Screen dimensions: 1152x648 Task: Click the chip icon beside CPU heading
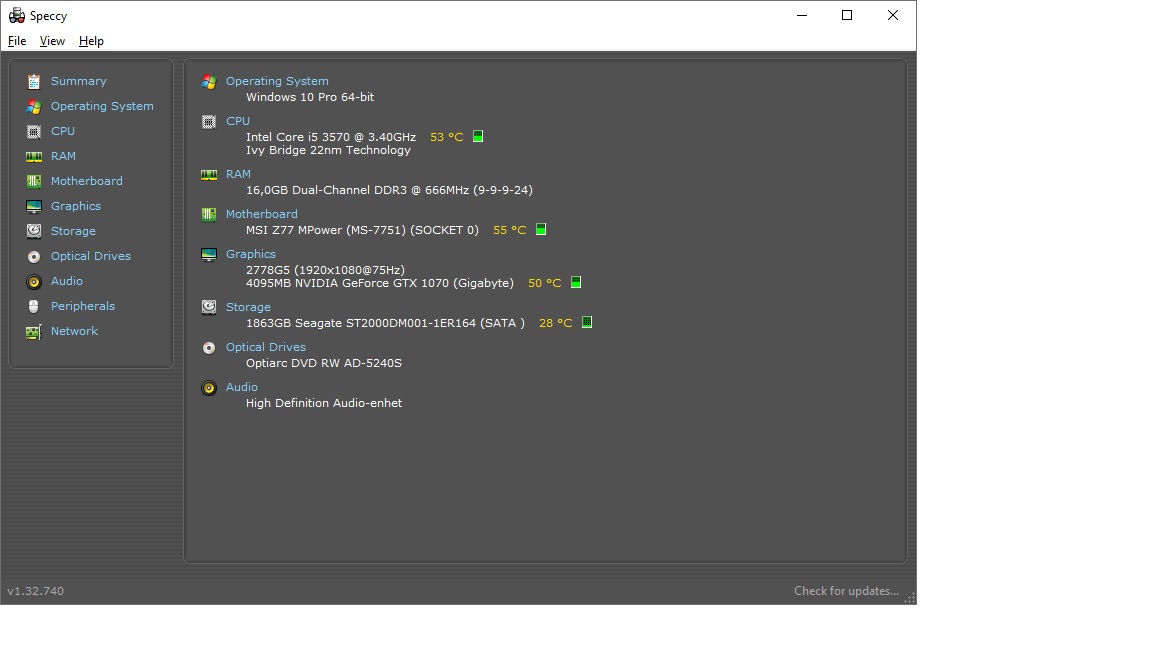pos(209,121)
